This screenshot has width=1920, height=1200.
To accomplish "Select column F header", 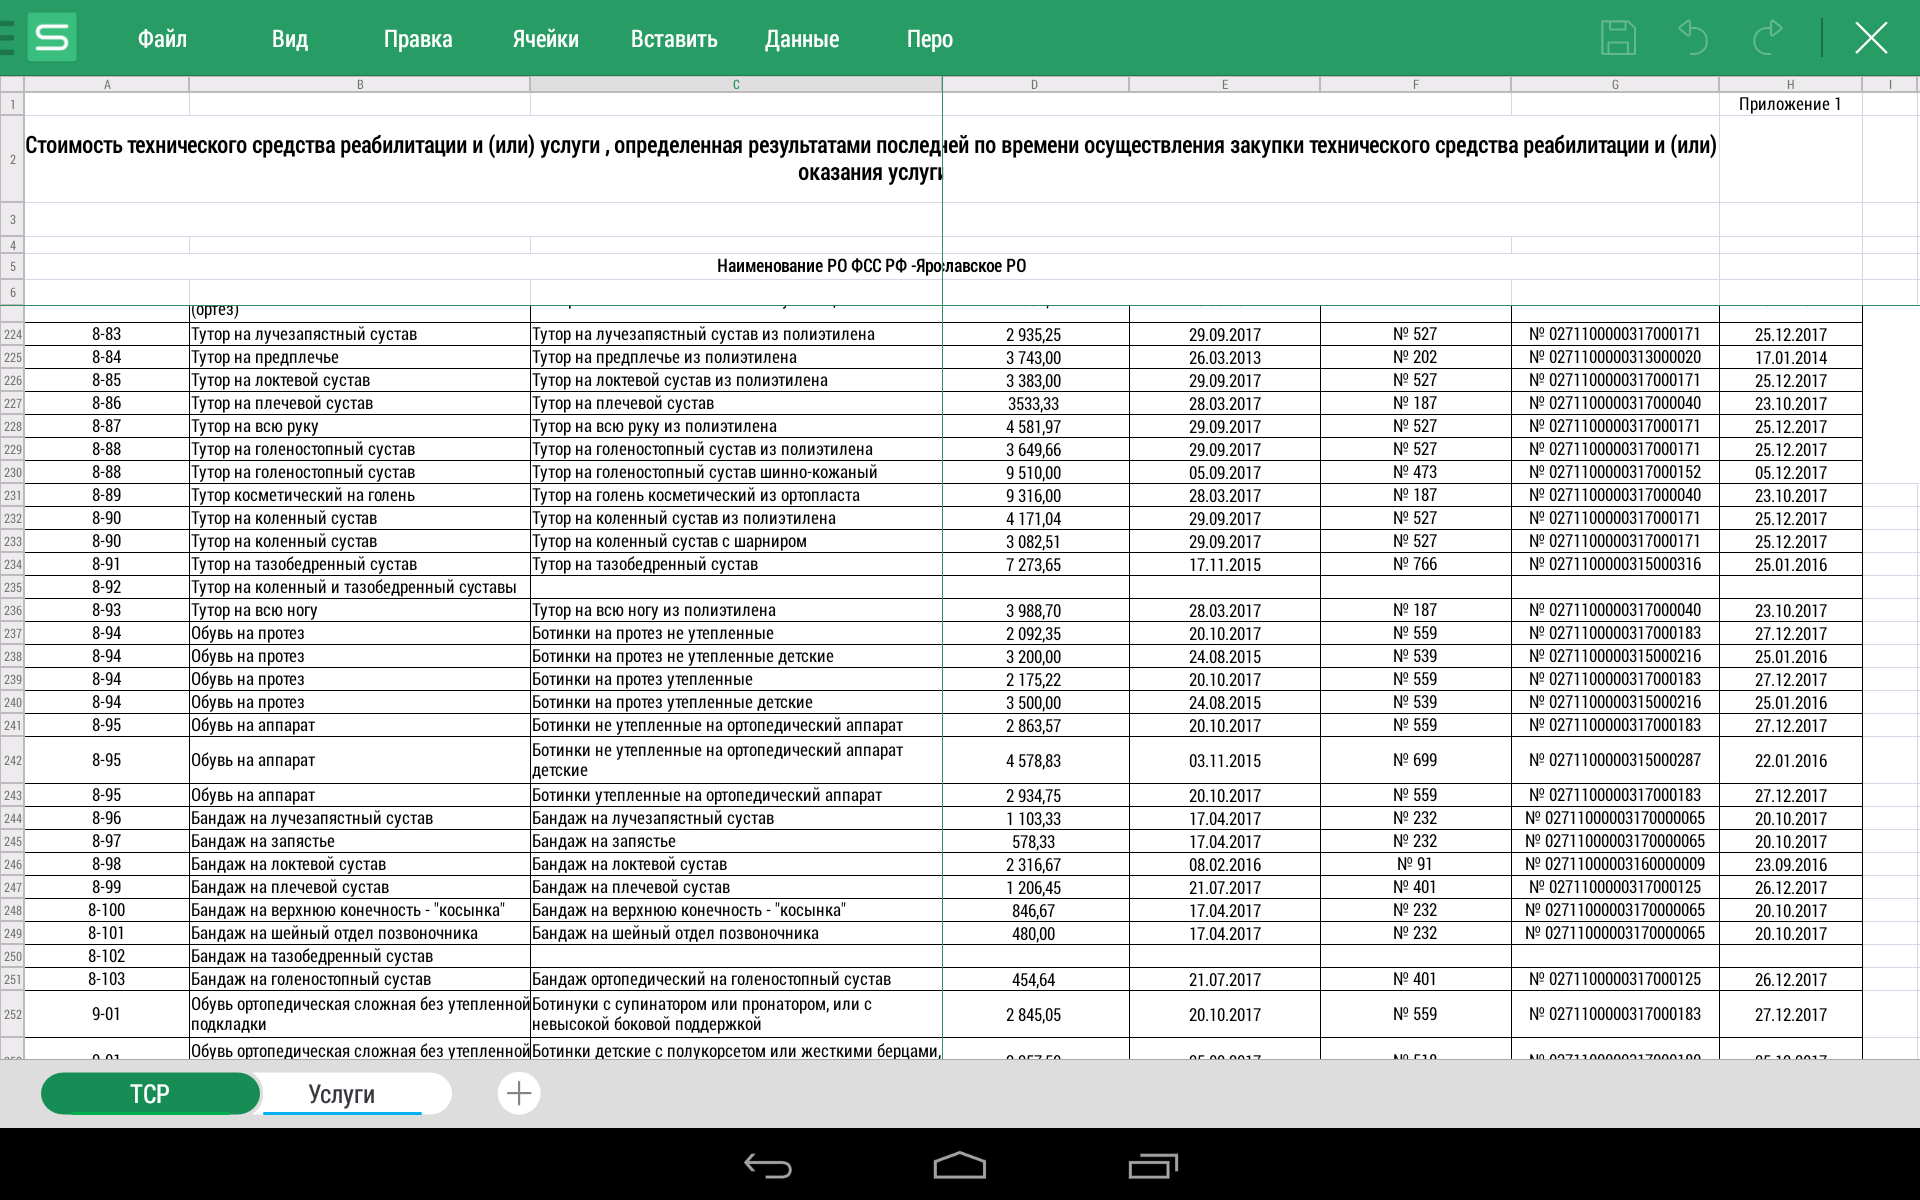I will click(x=1416, y=85).
